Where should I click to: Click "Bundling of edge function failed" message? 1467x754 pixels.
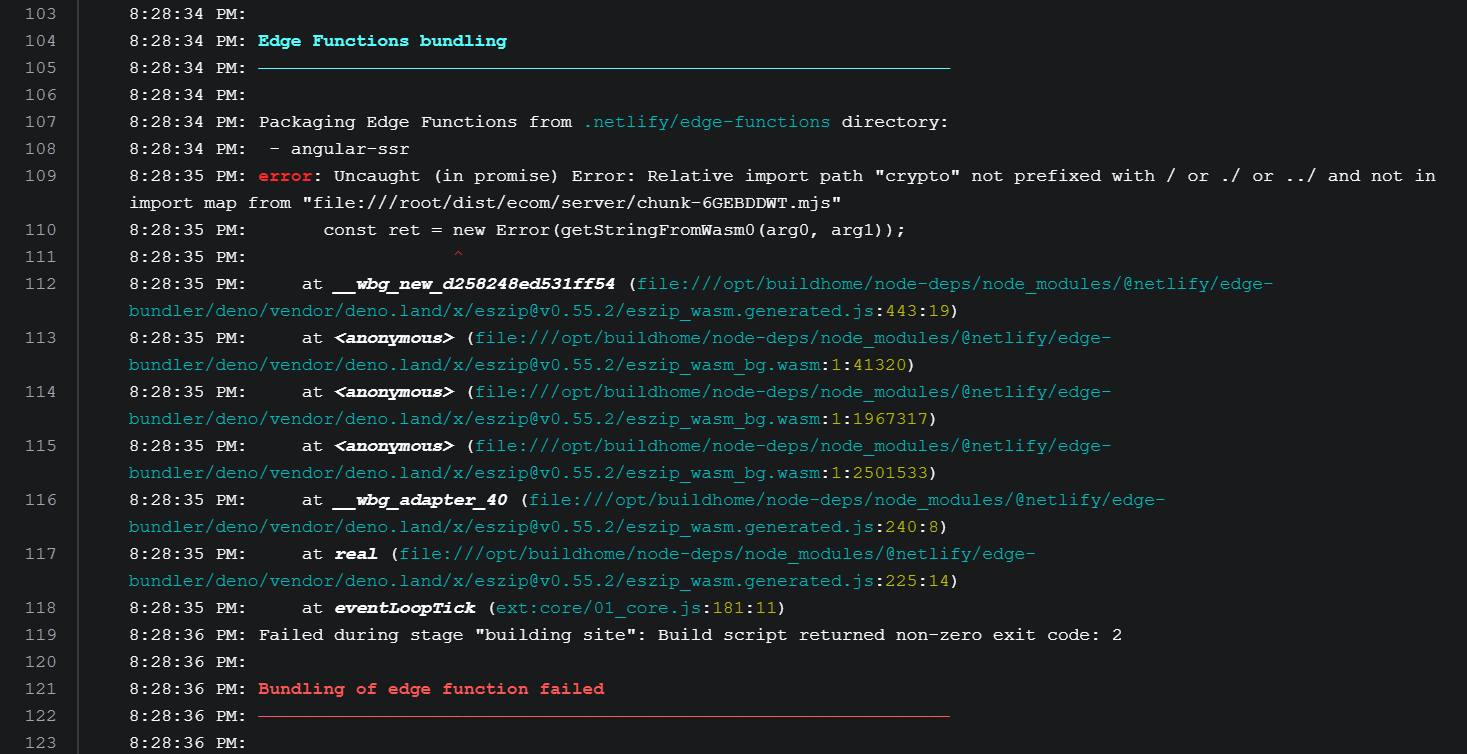click(431, 689)
